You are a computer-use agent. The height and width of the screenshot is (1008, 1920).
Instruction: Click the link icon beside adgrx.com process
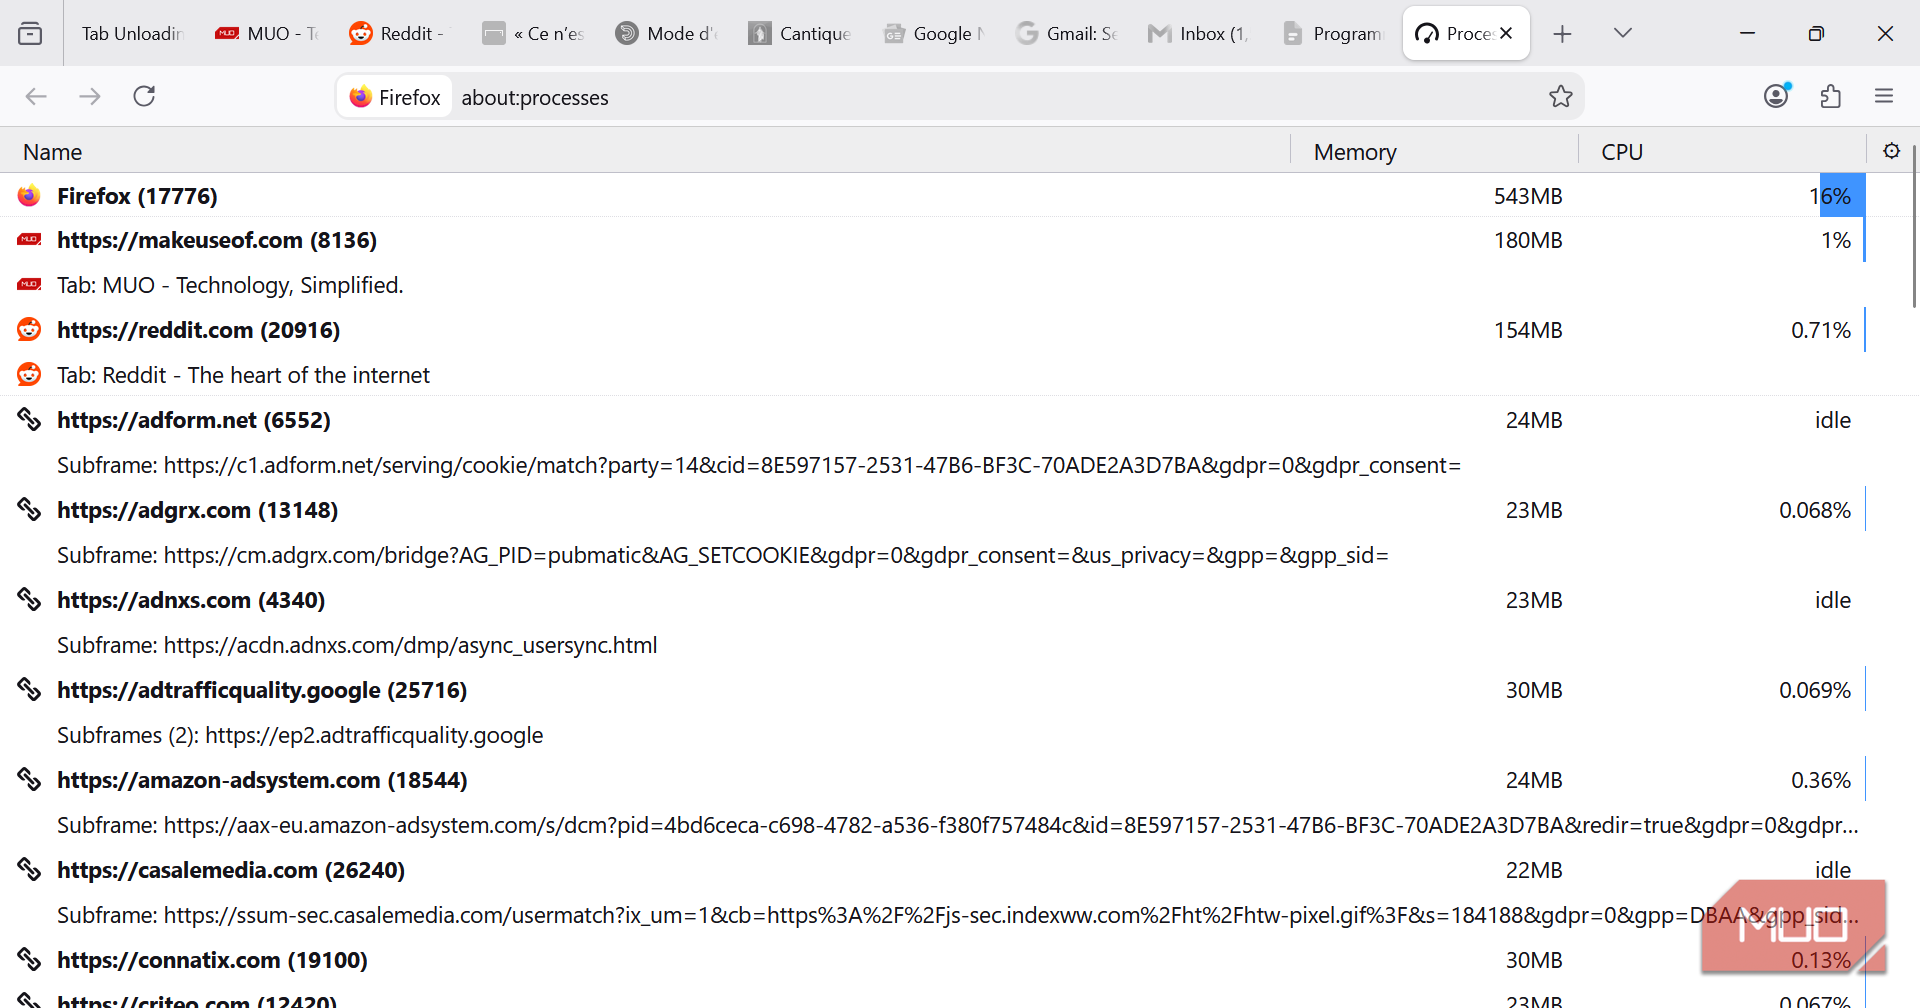(29, 509)
